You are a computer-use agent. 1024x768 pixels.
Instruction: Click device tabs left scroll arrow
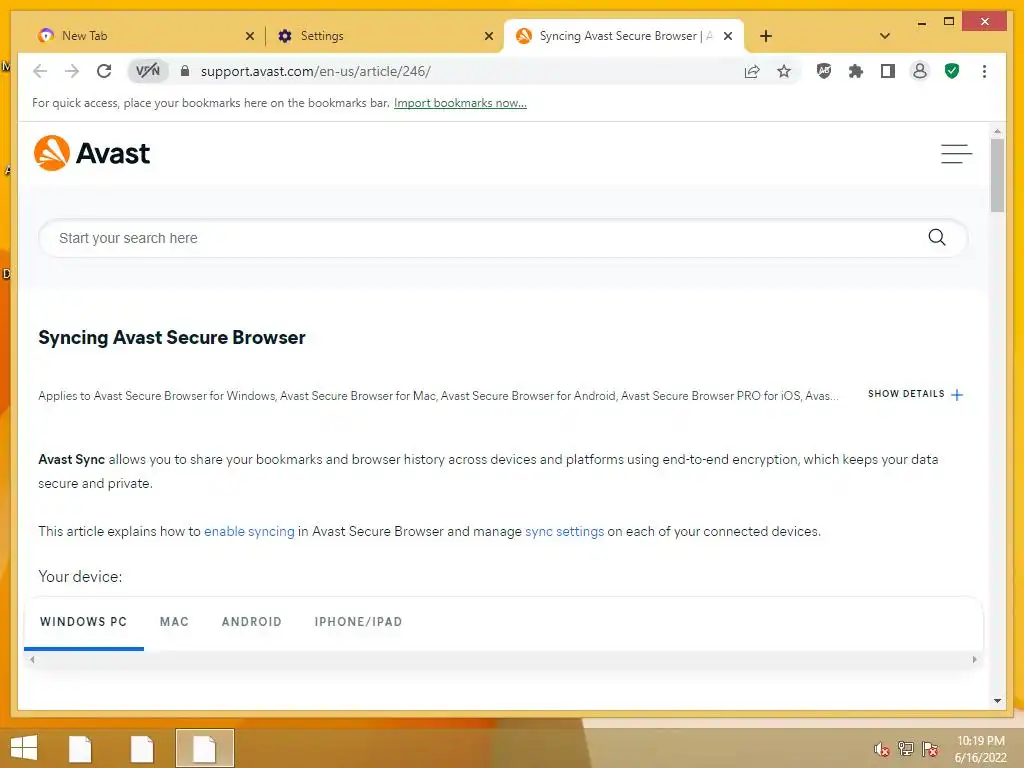(32, 660)
